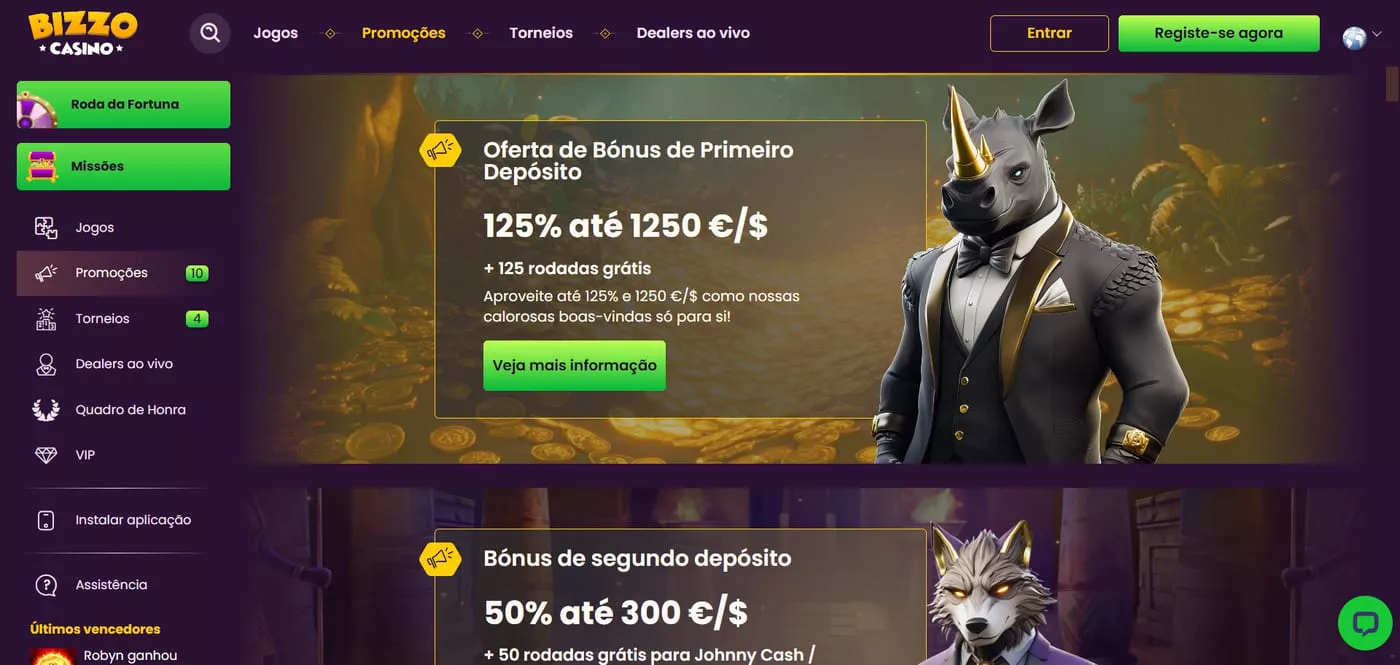This screenshot has width=1400, height=665.
Task: Open Promoções in the top navigation
Action: pyautogui.click(x=403, y=33)
